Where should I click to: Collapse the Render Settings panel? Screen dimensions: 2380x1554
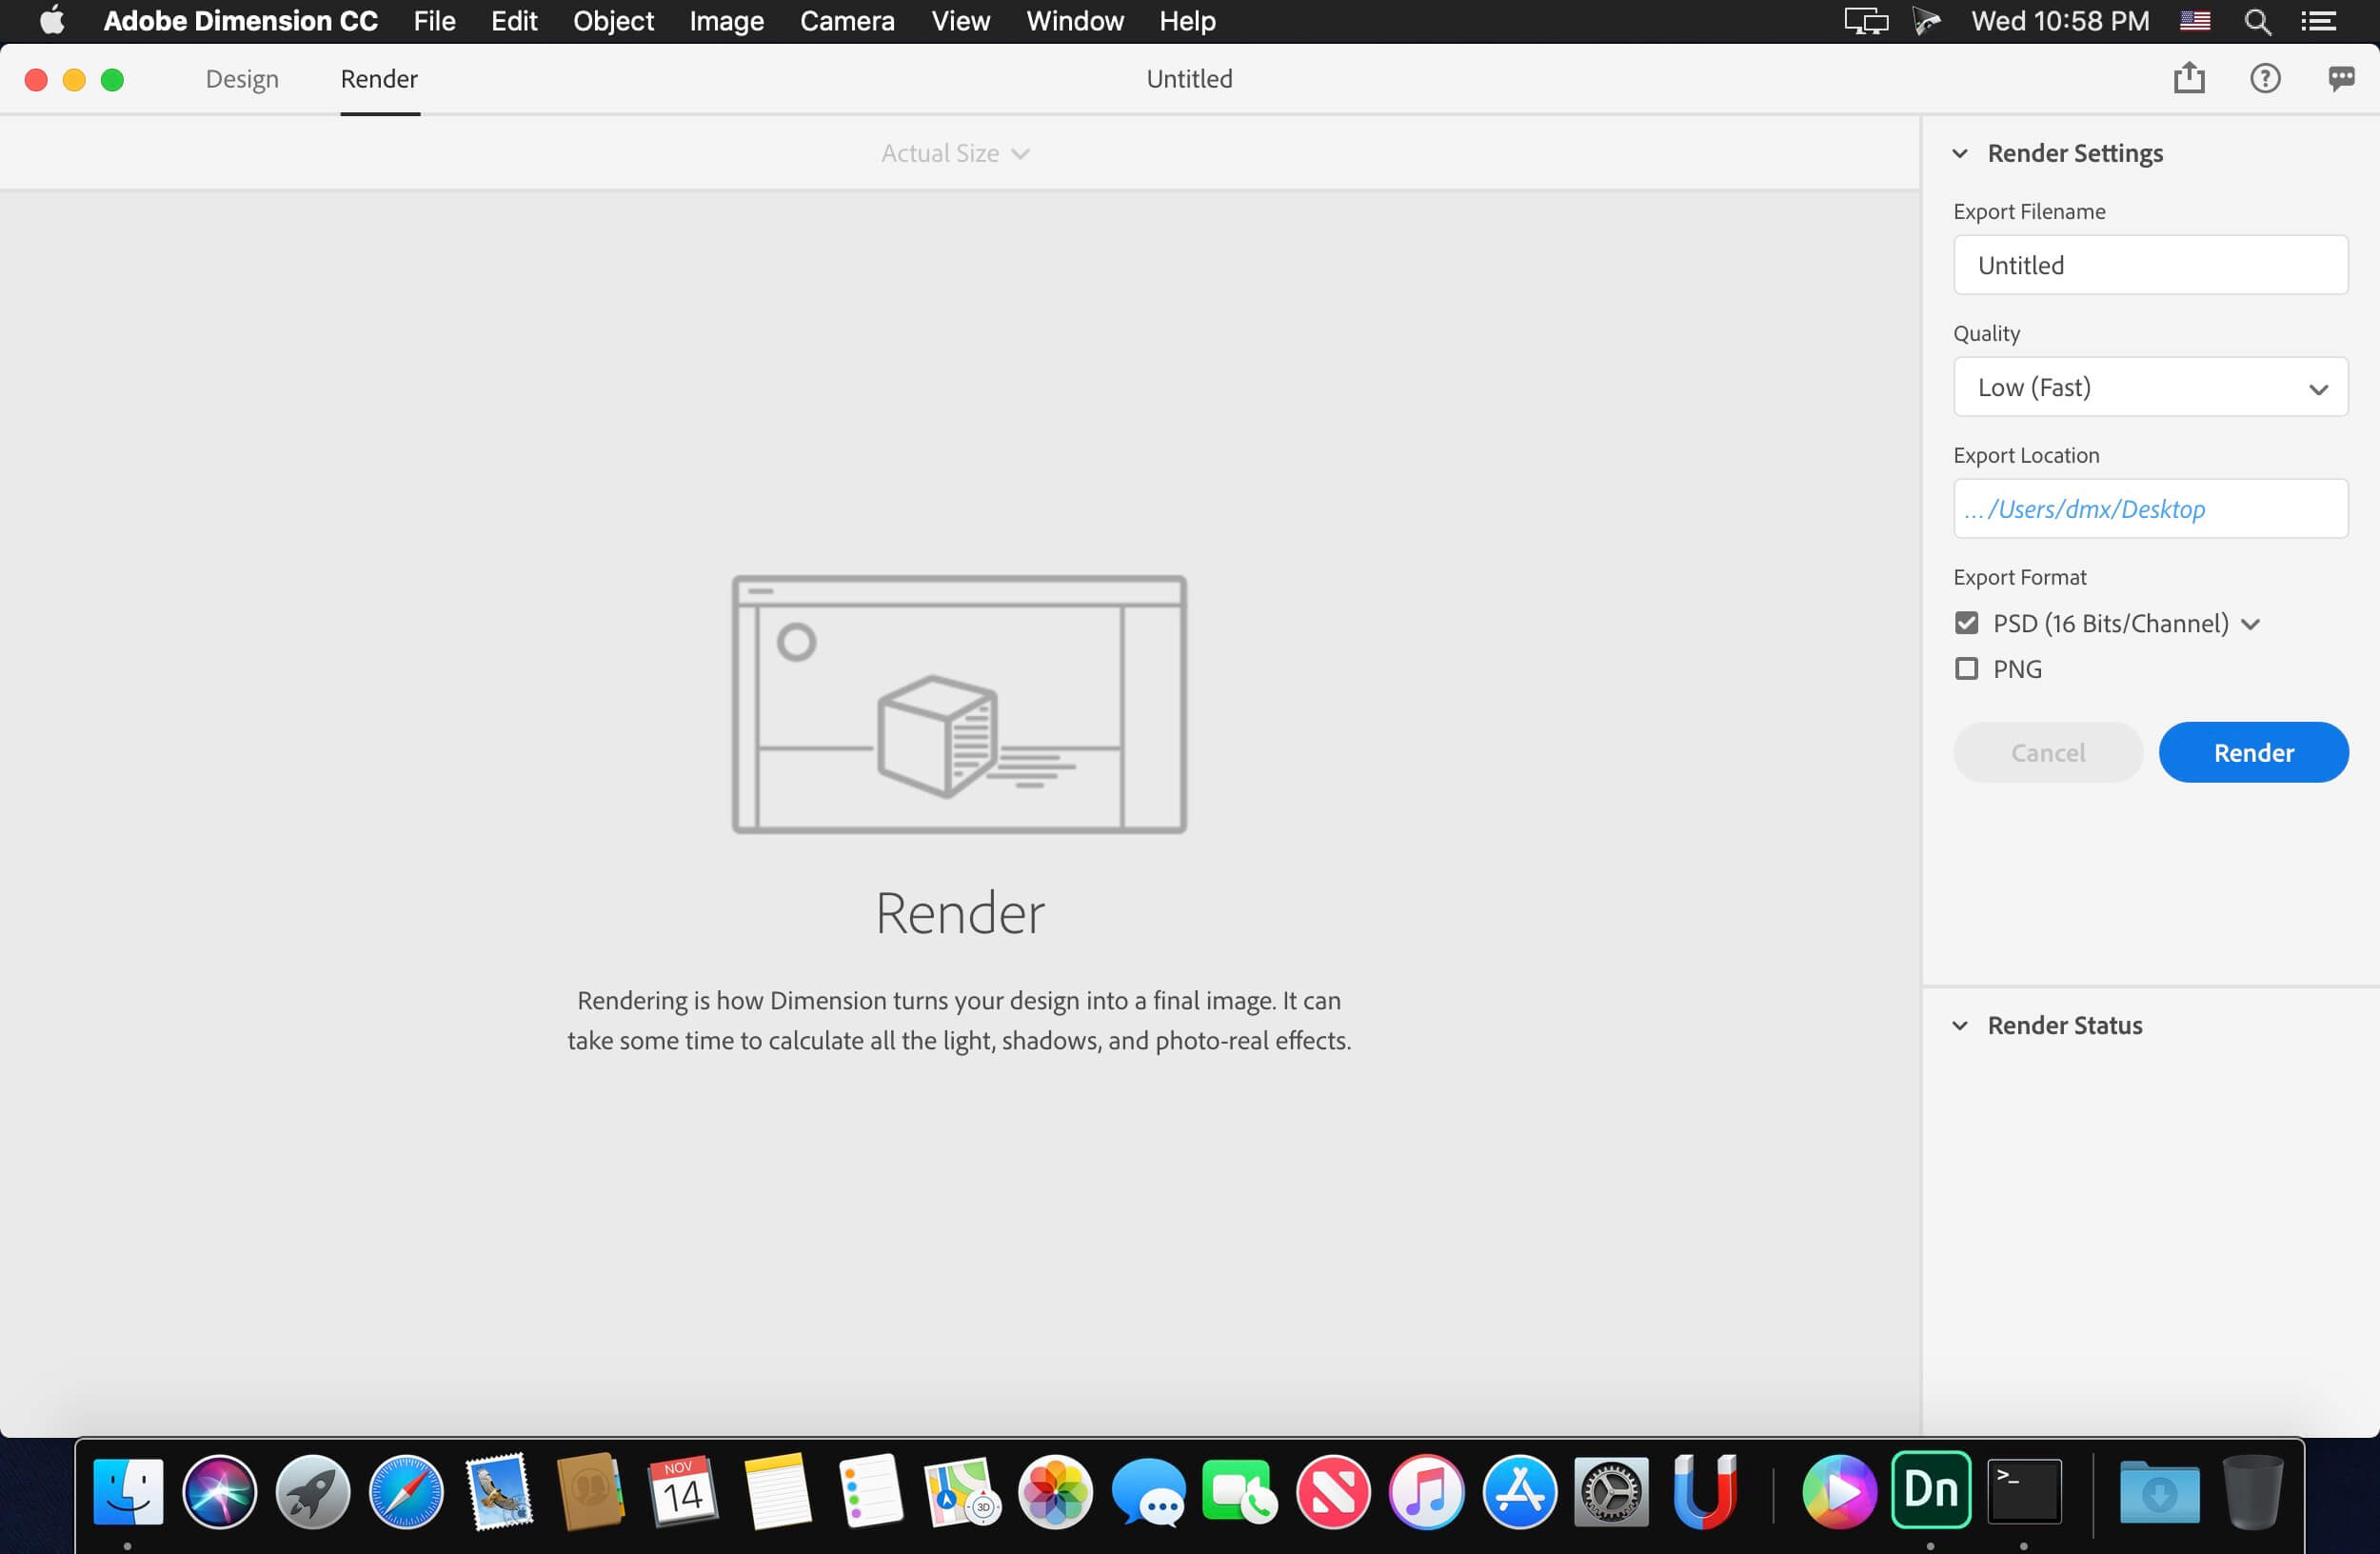pyautogui.click(x=1962, y=152)
